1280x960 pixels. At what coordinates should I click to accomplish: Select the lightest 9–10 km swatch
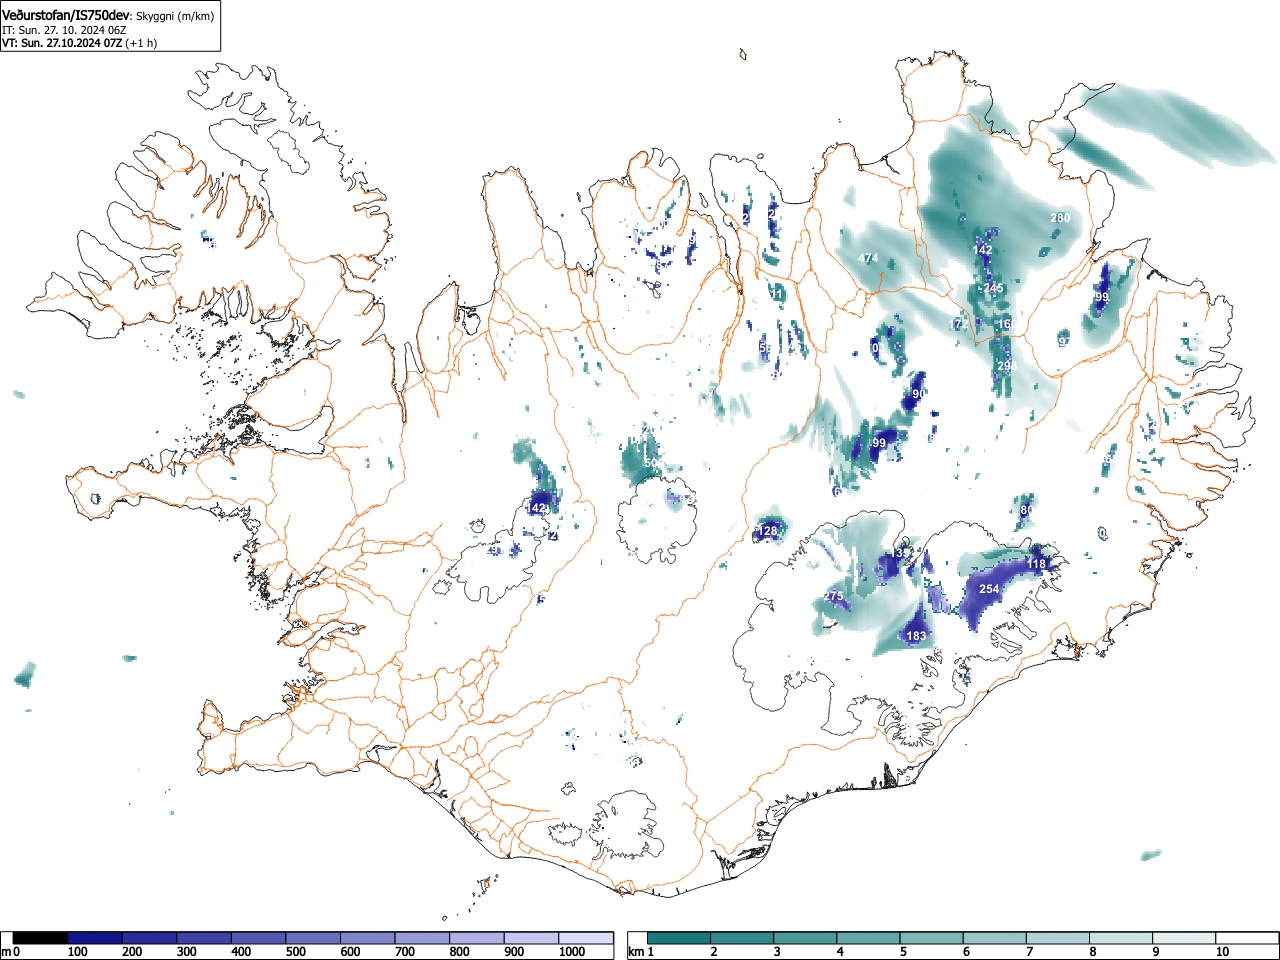[1184, 938]
